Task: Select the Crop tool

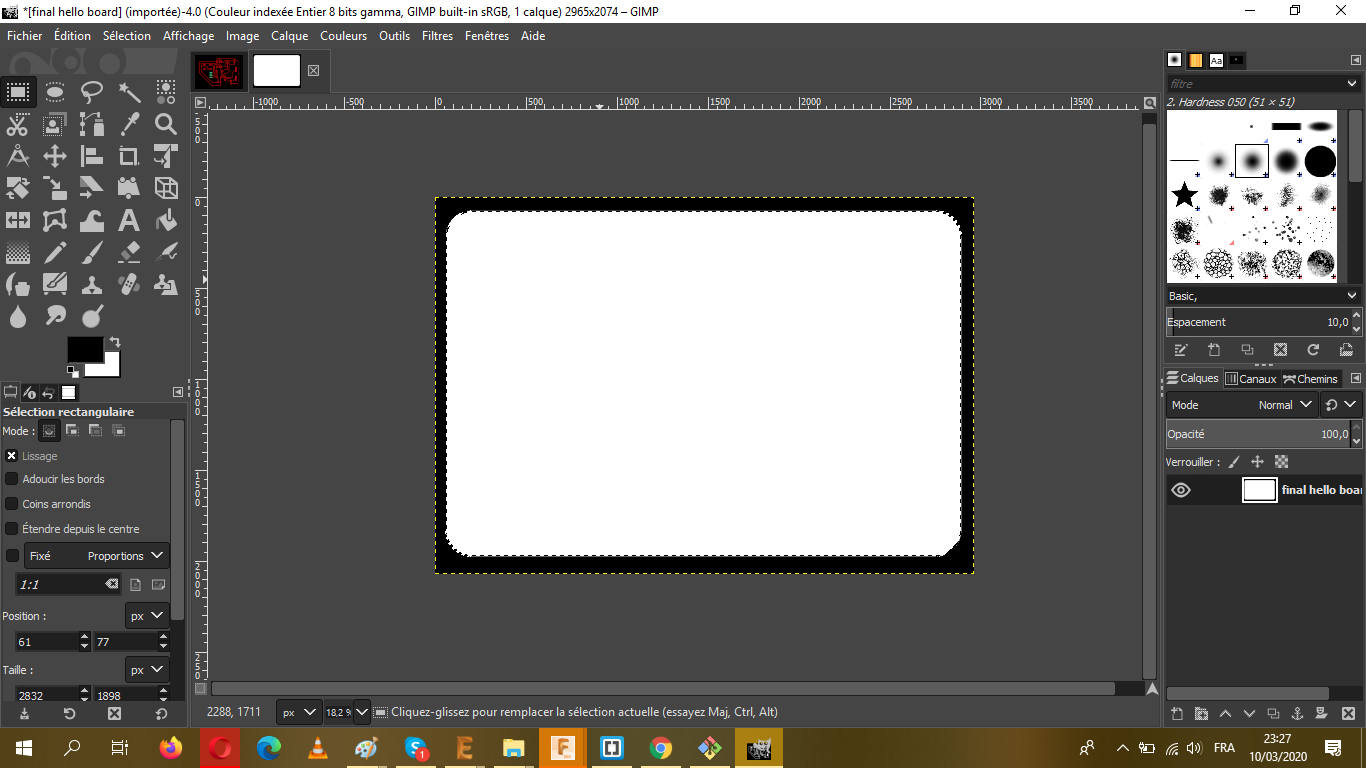Action: click(129, 156)
